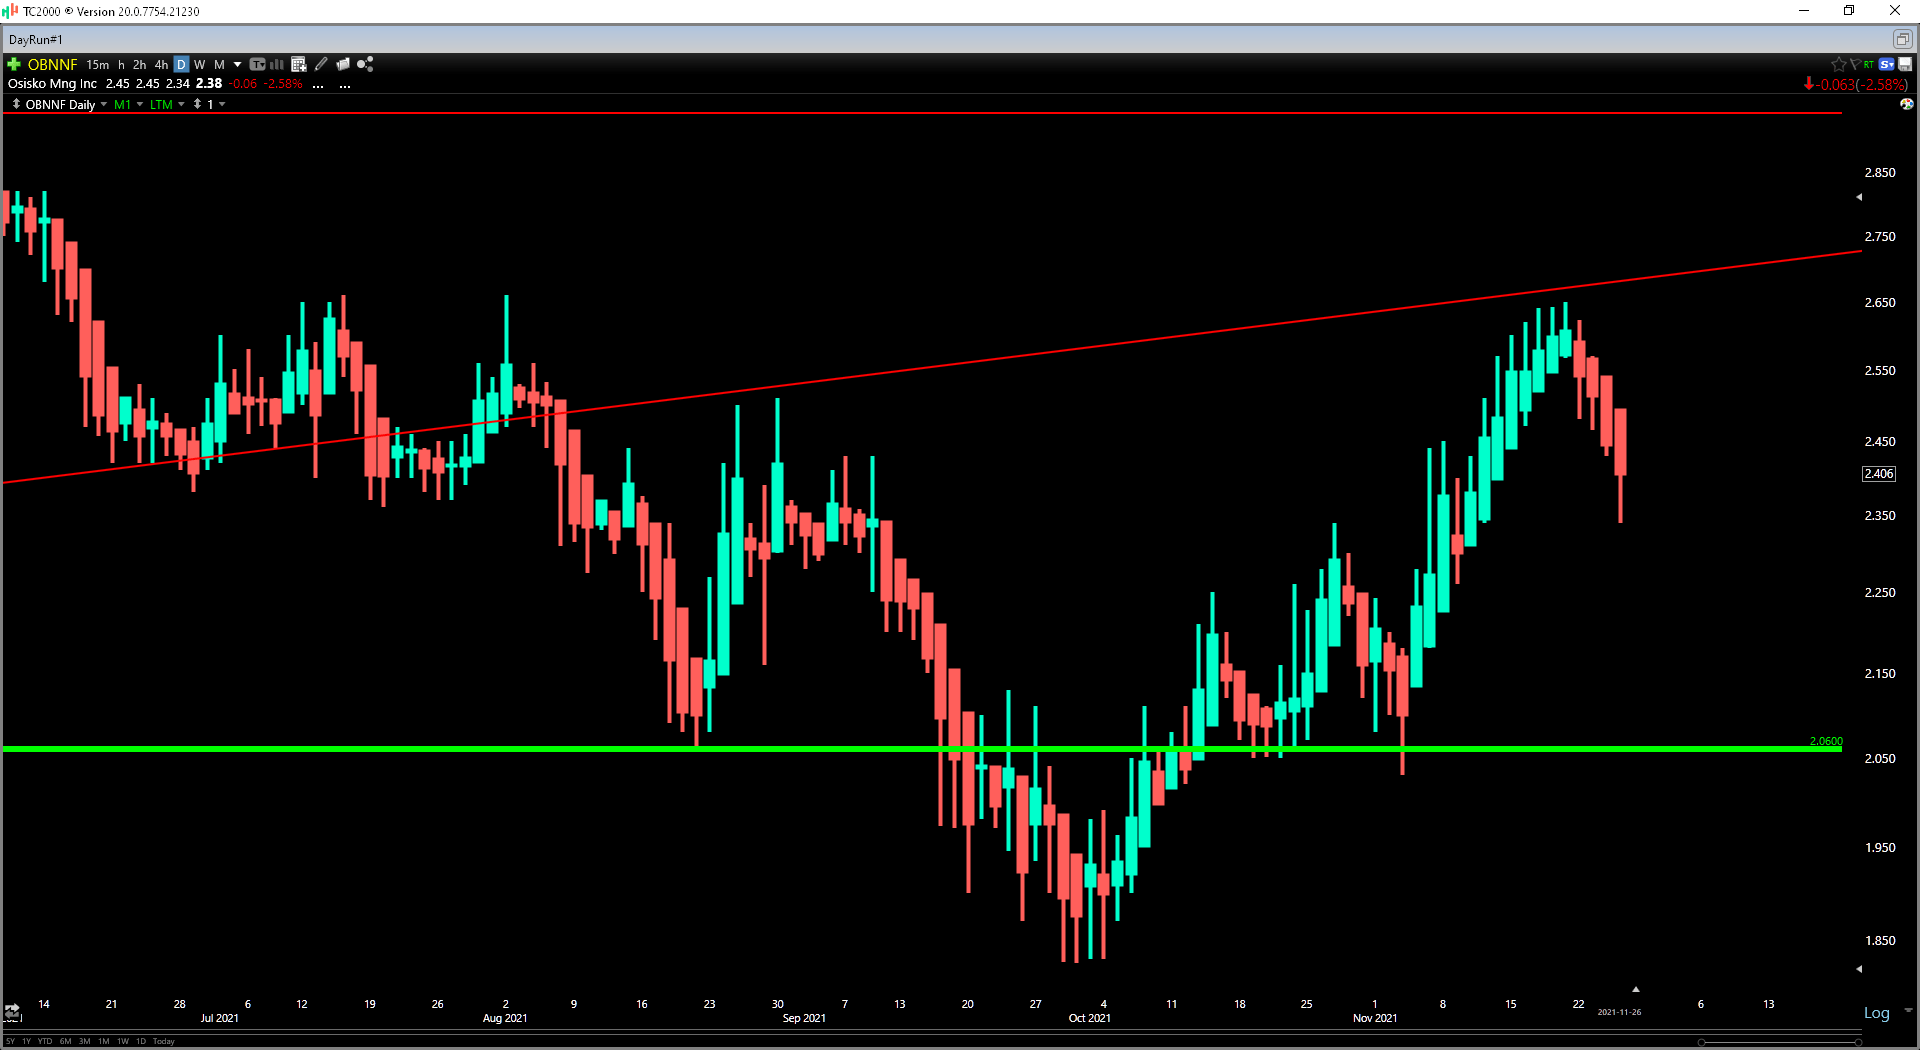The width and height of the screenshot is (1920, 1050).
Task: Click the restore window icon in DayRun#1 tab bar
Action: point(1902,39)
